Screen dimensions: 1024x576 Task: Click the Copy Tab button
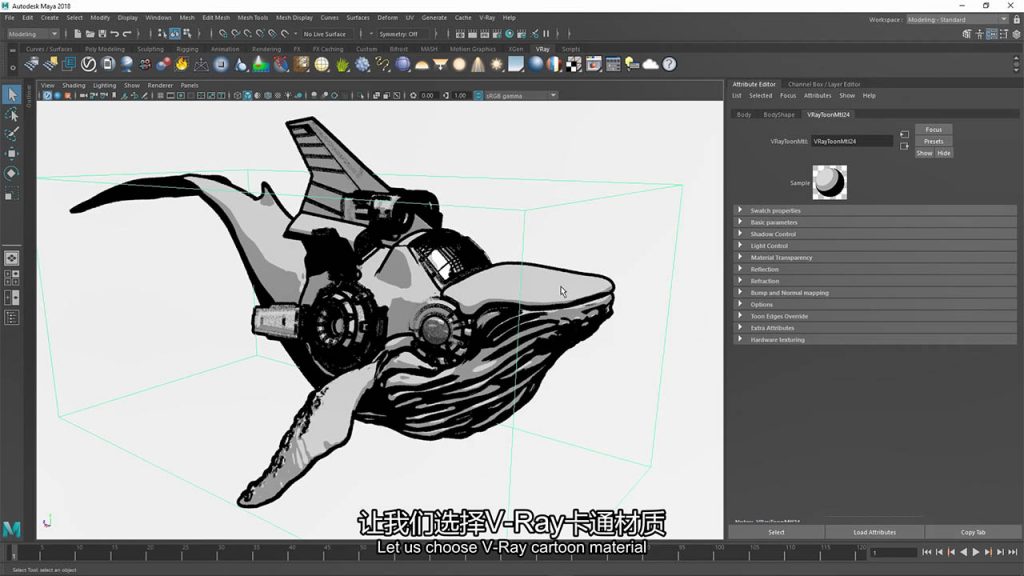coord(972,532)
